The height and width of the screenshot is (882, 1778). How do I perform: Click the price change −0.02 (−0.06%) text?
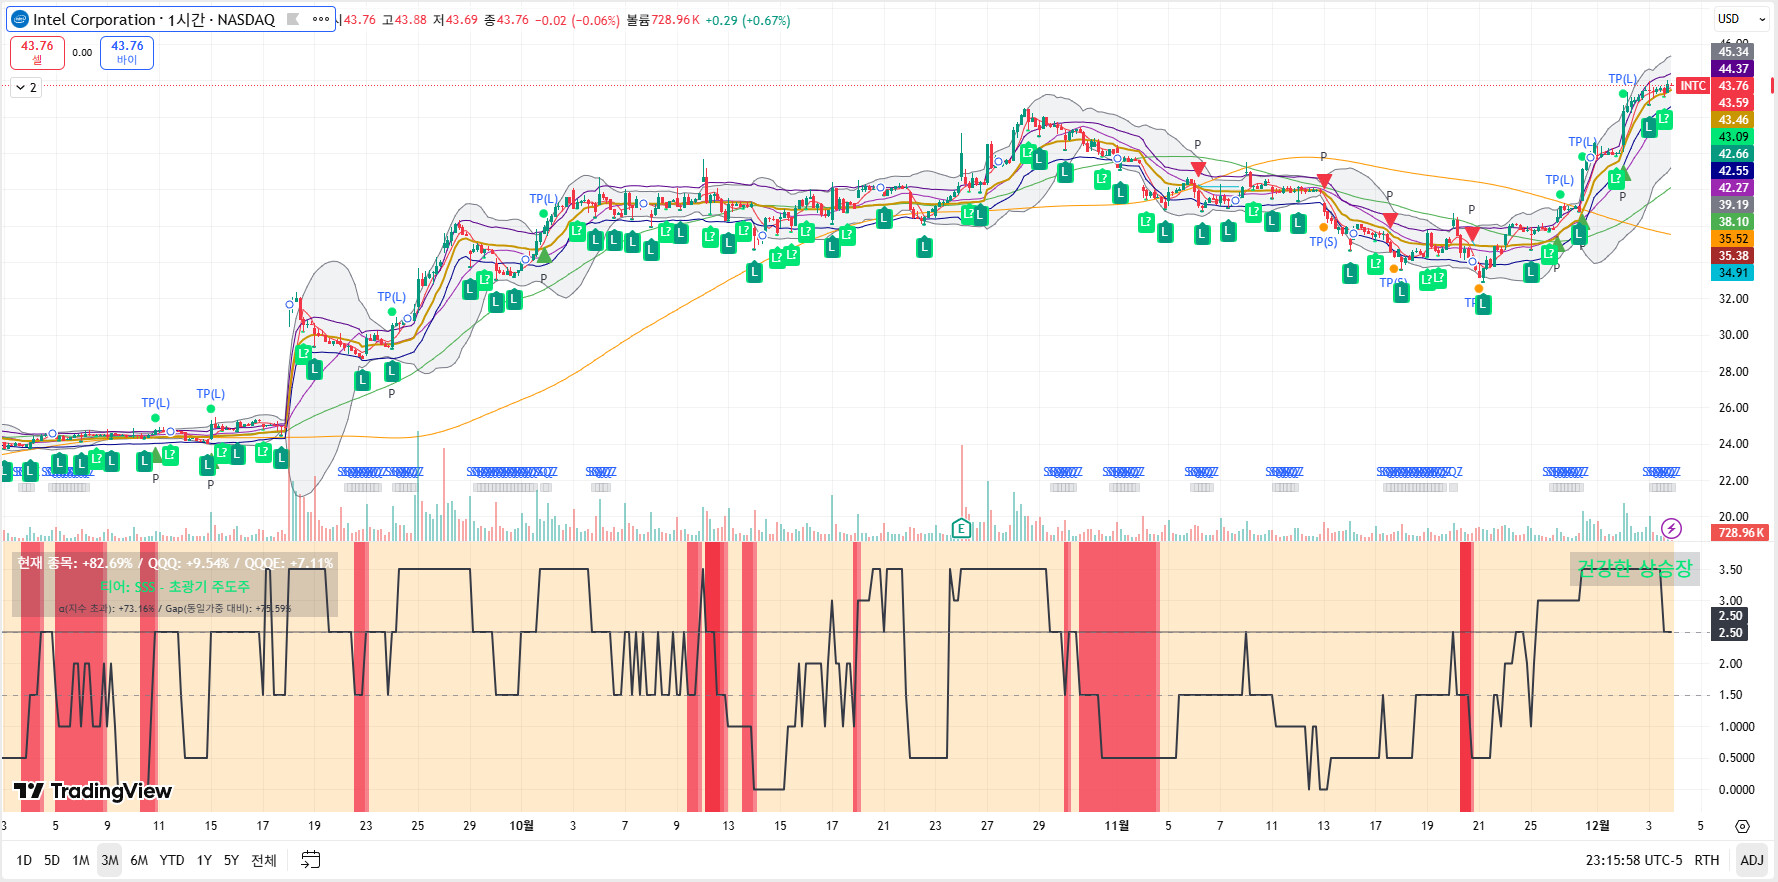(x=578, y=20)
